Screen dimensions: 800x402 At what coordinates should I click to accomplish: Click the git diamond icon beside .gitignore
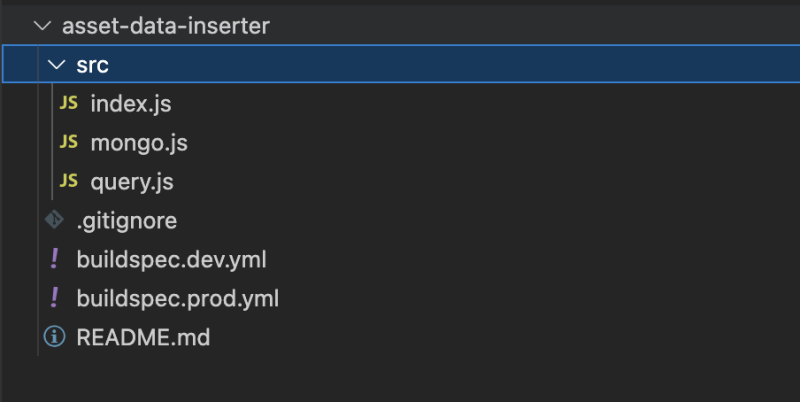(54, 220)
